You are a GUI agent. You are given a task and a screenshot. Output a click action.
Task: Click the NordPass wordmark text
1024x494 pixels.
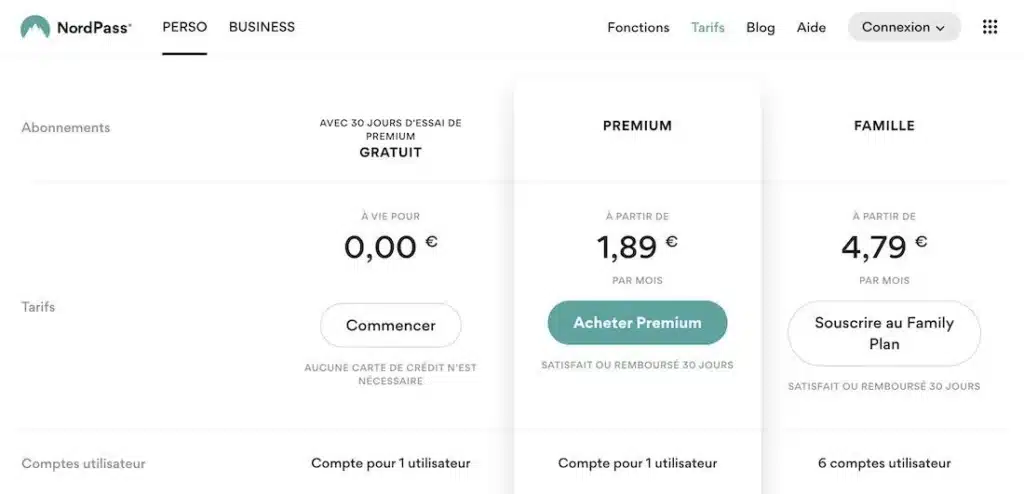pos(93,27)
